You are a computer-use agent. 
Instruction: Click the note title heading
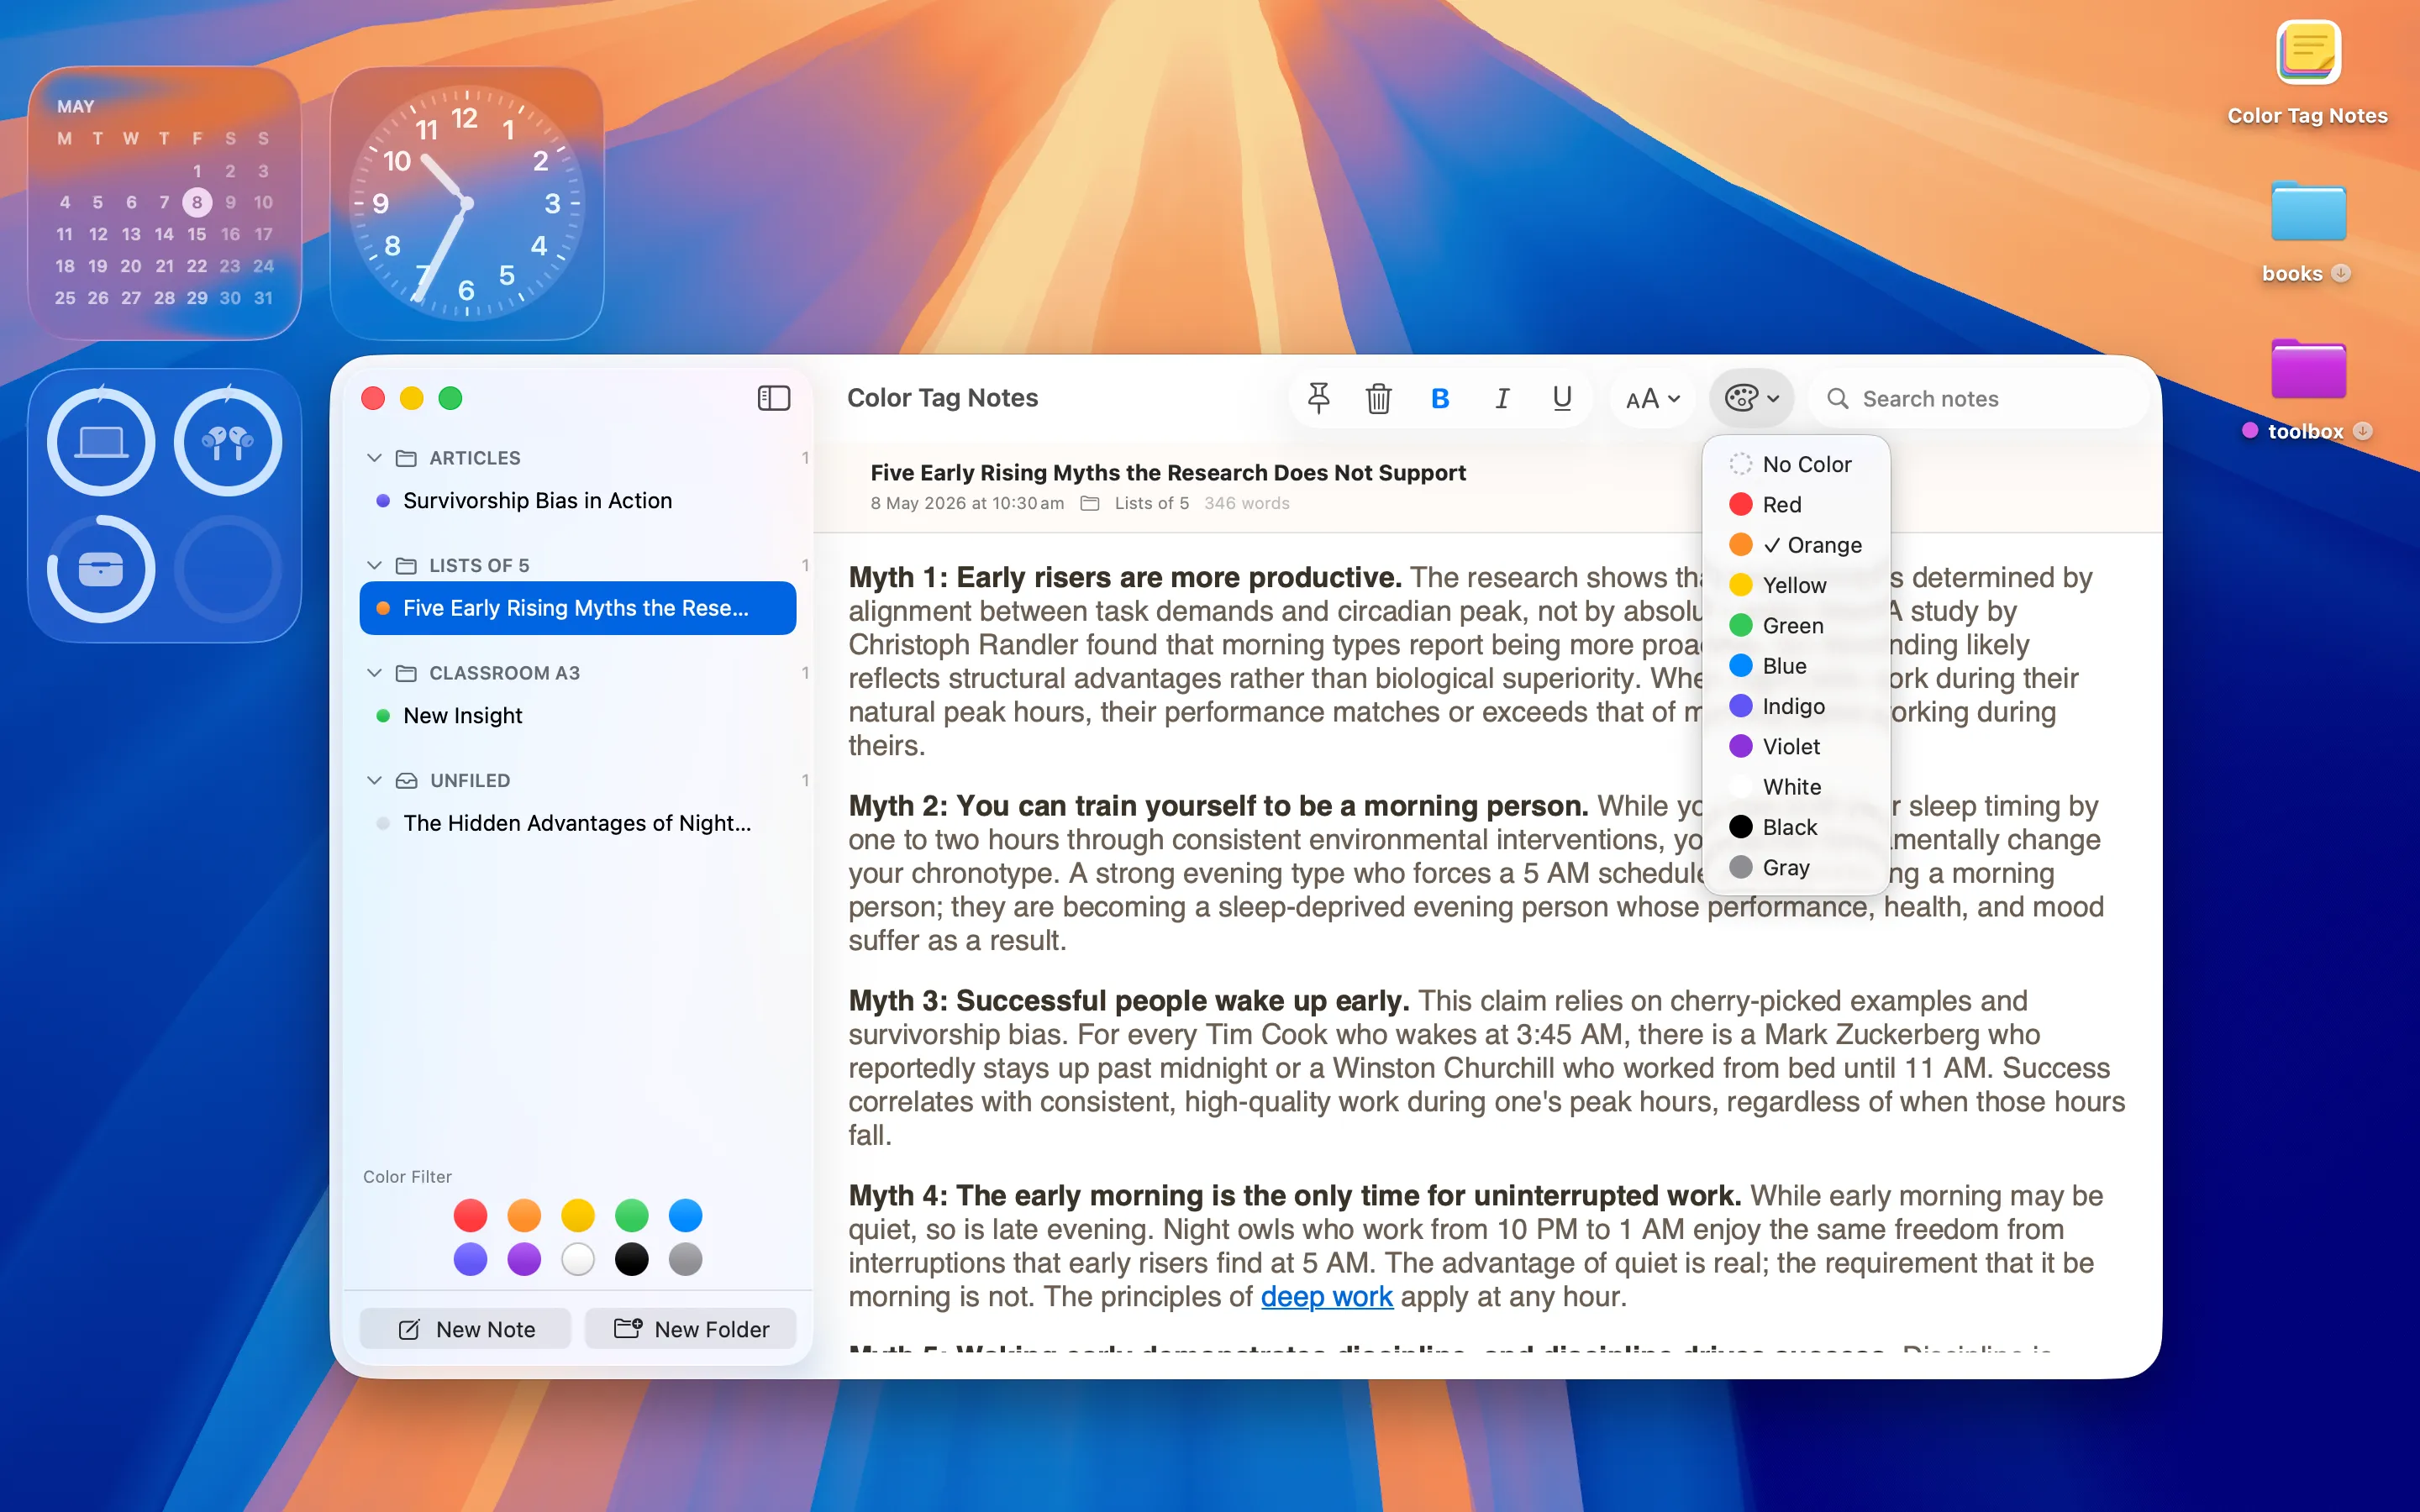coord(1167,472)
